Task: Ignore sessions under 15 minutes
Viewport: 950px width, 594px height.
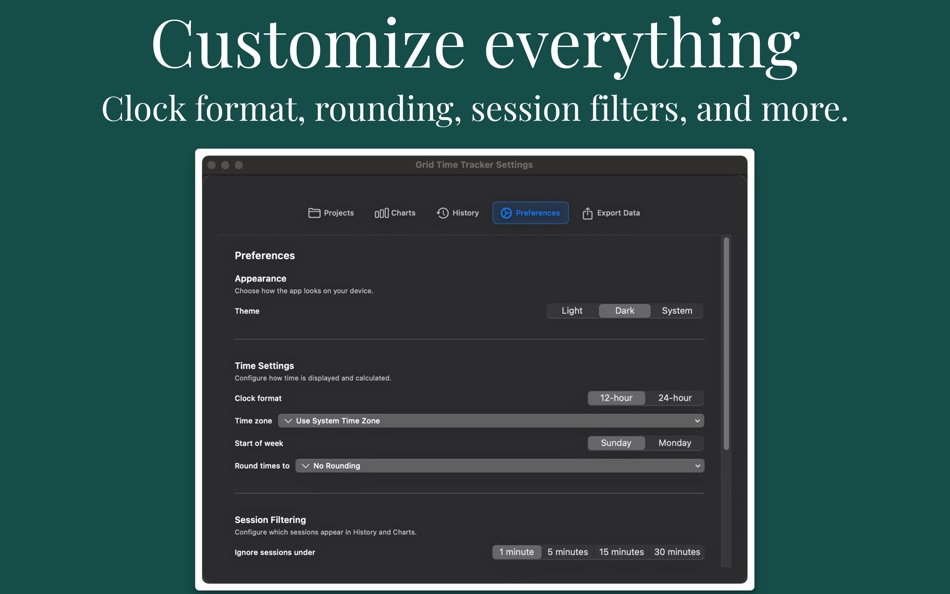Action: point(622,552)
